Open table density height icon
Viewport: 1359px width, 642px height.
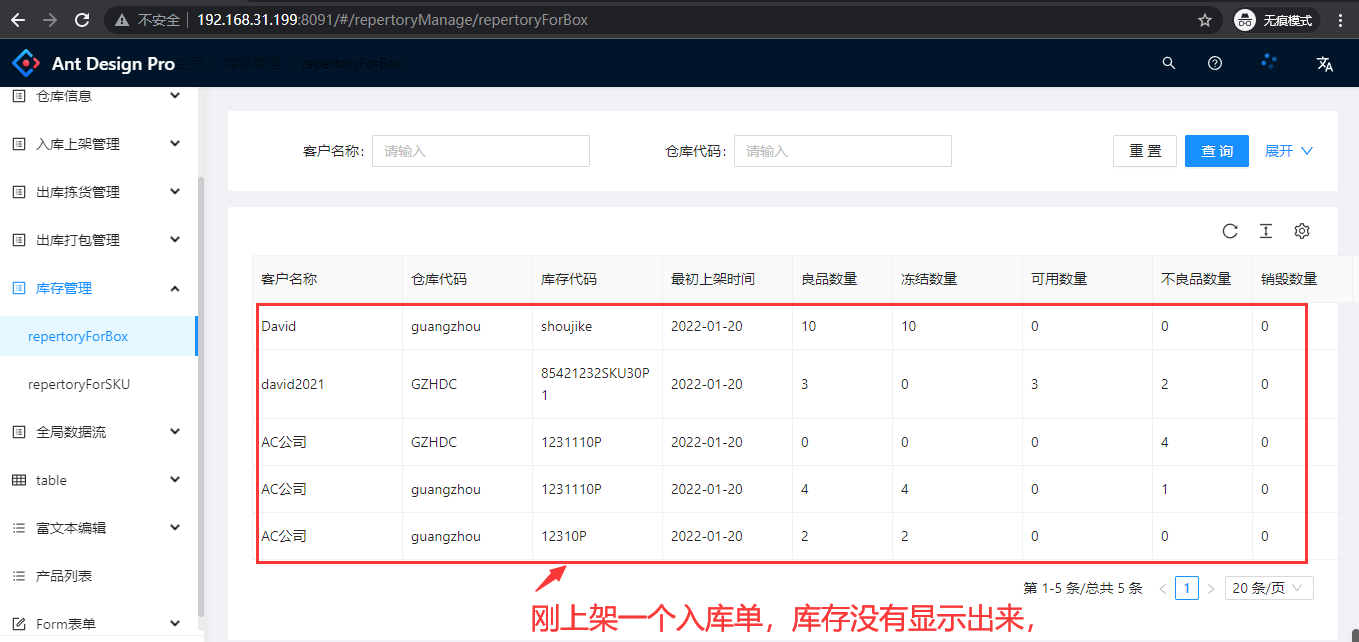pos(1266,231)
